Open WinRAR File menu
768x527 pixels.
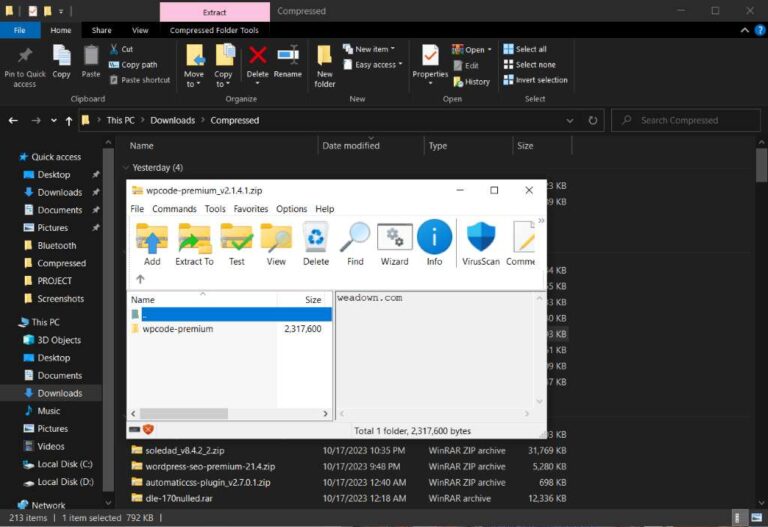(137, 209)
